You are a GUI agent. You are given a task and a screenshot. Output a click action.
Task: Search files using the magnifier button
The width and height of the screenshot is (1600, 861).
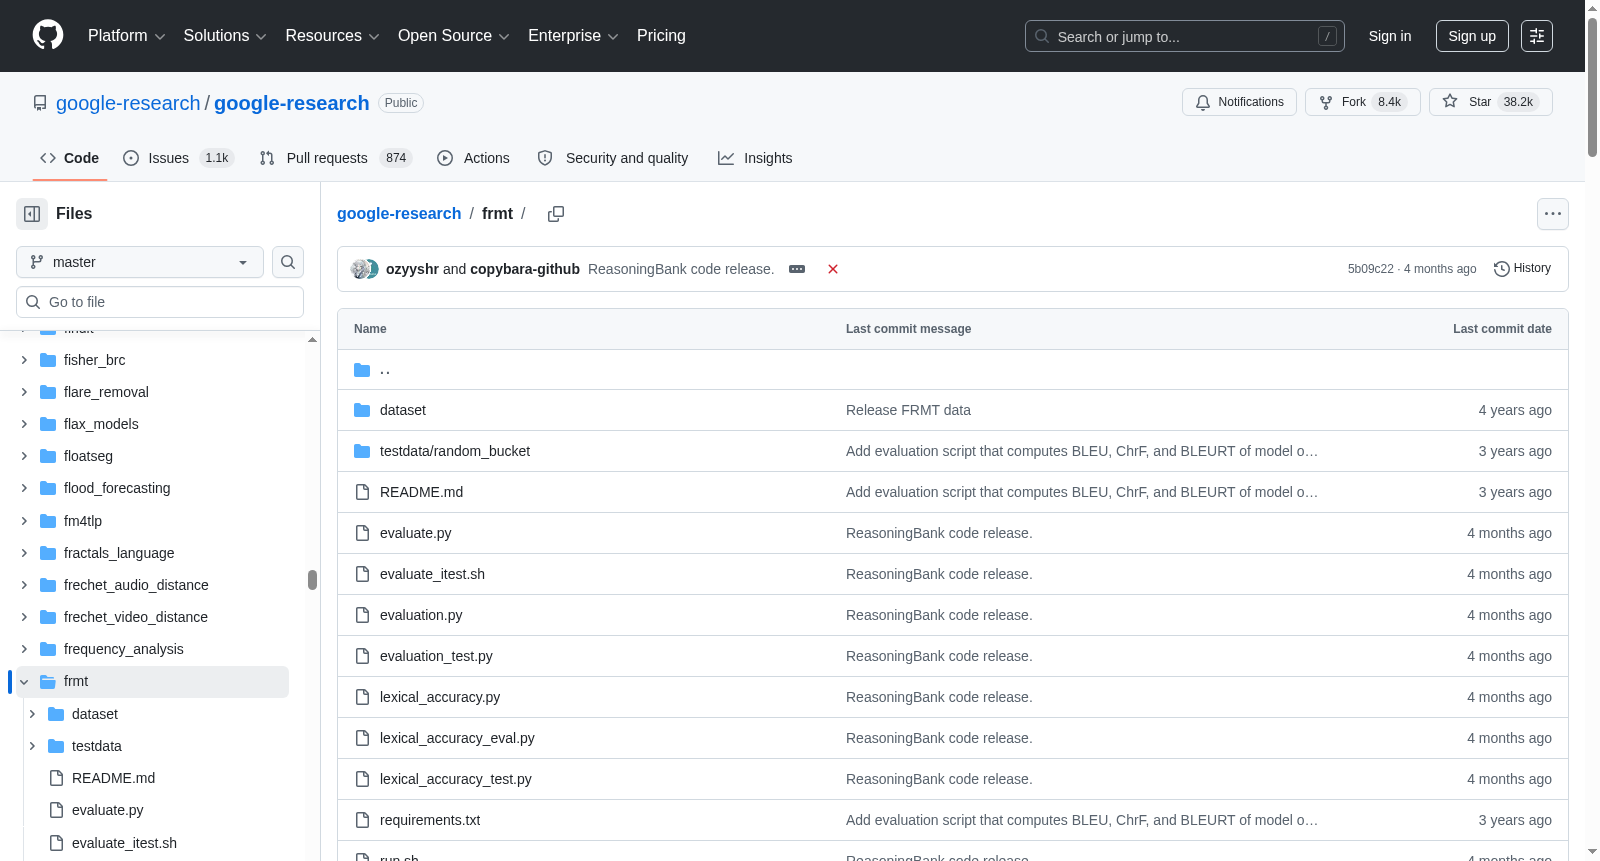[288, 262]
